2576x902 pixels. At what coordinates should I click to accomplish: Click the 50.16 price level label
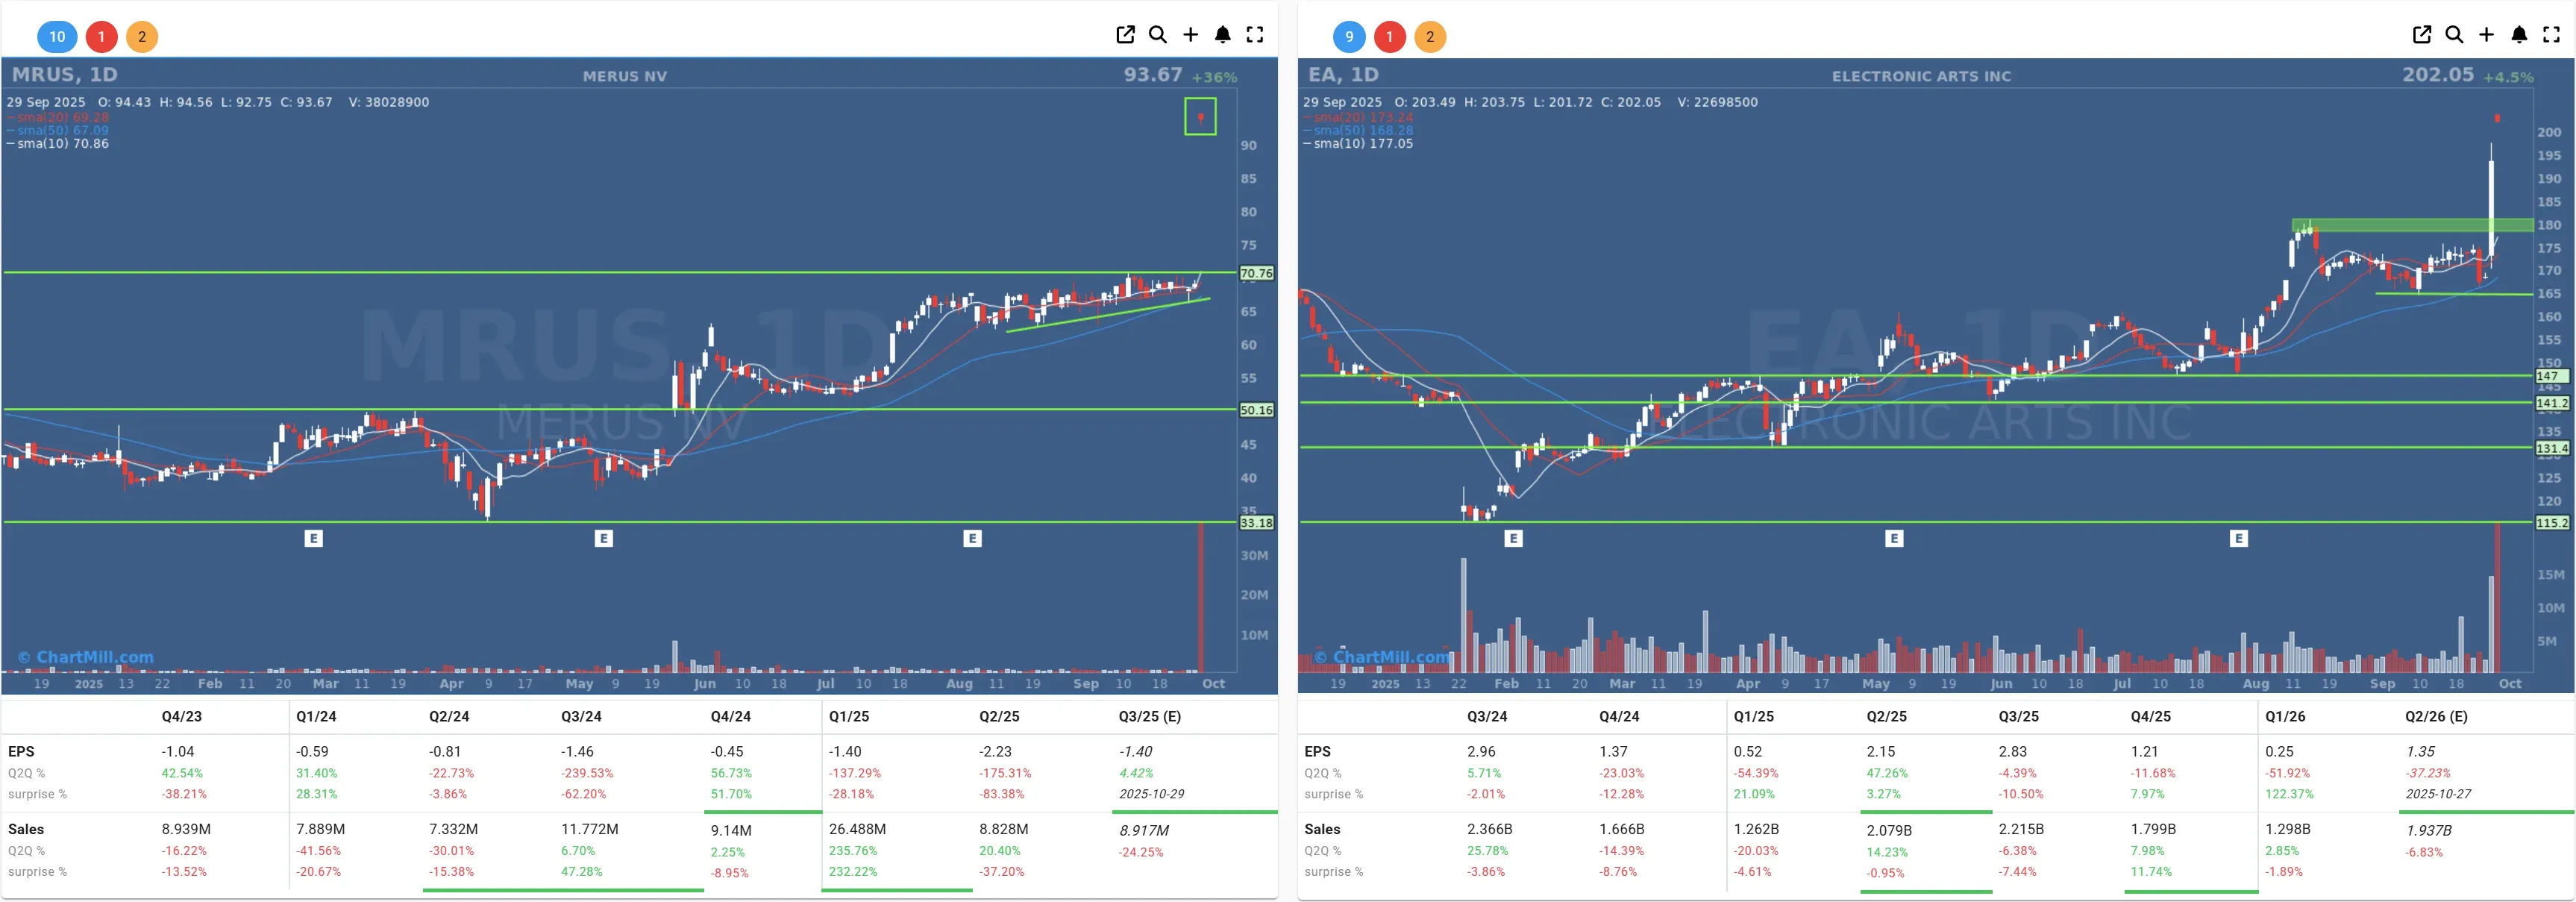coord(1256,410)
